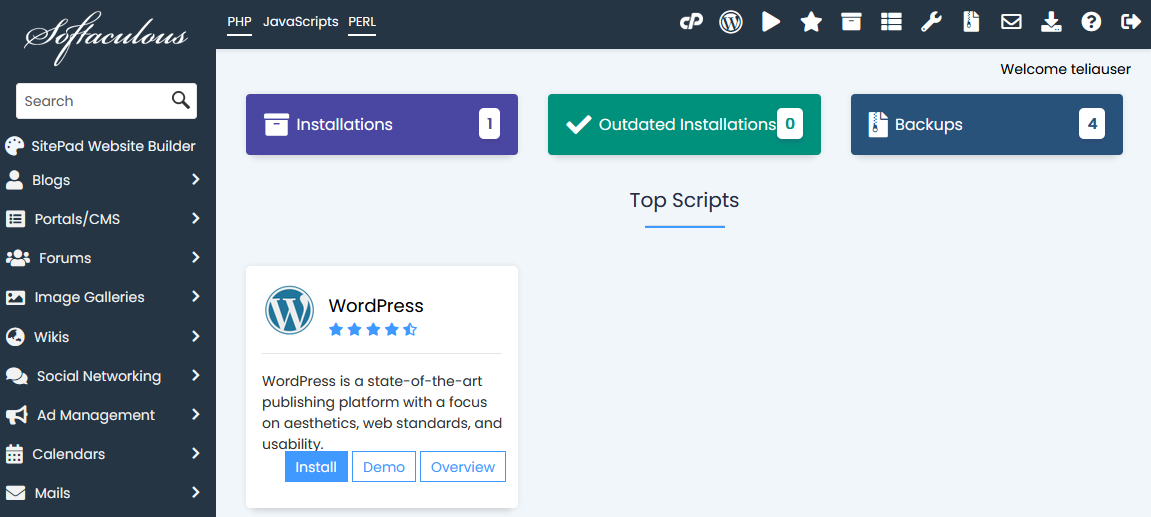Screen dimensions: 1151x517
Task: Click the WordPress logo in script card
Action: pyautogui.click(x=289, y=310)
